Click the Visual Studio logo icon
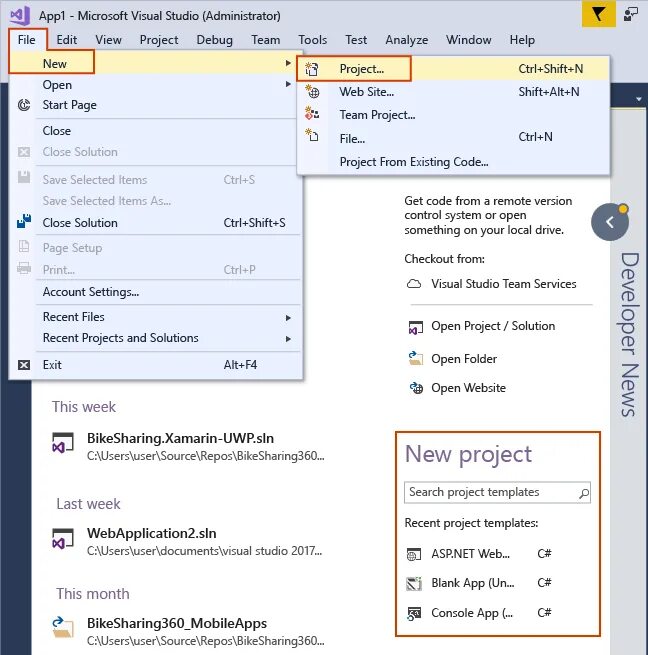 [20, 15]
